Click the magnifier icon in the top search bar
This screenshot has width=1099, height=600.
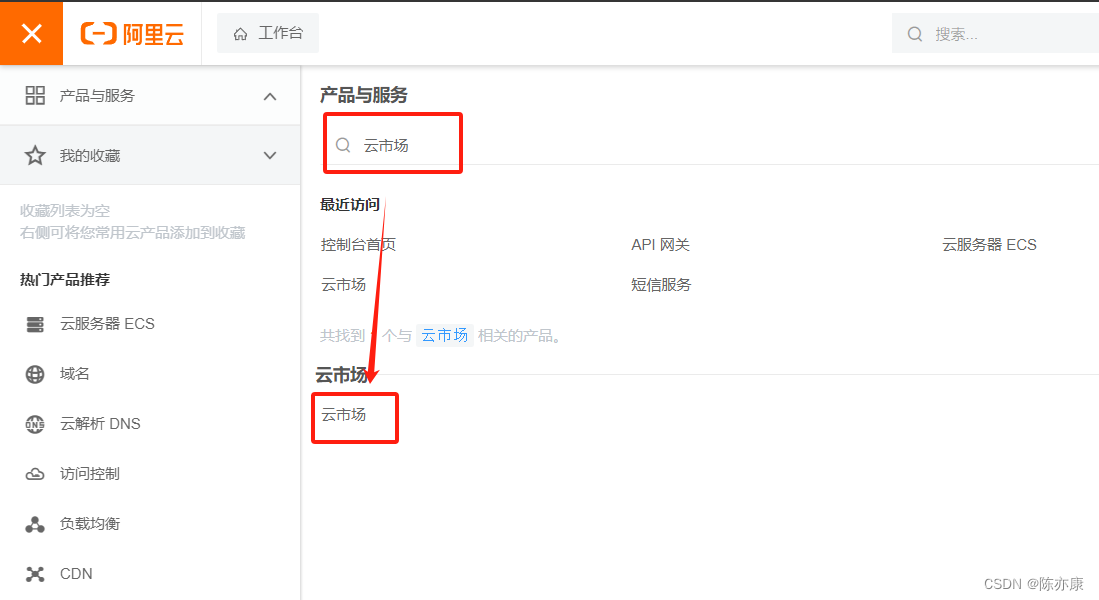pos(915,34)
